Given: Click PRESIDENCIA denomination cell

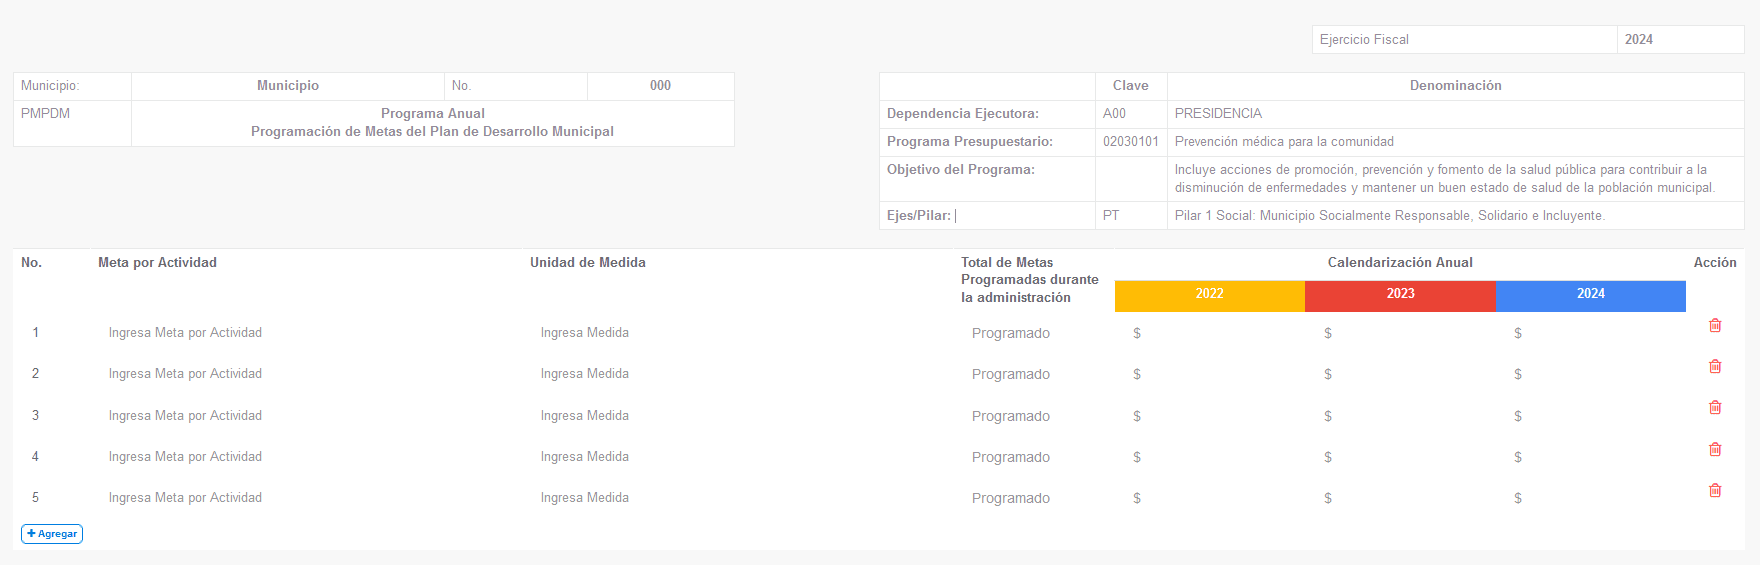Looking at the screenshot, I should pyautogui.click(x=1455, y=114).
